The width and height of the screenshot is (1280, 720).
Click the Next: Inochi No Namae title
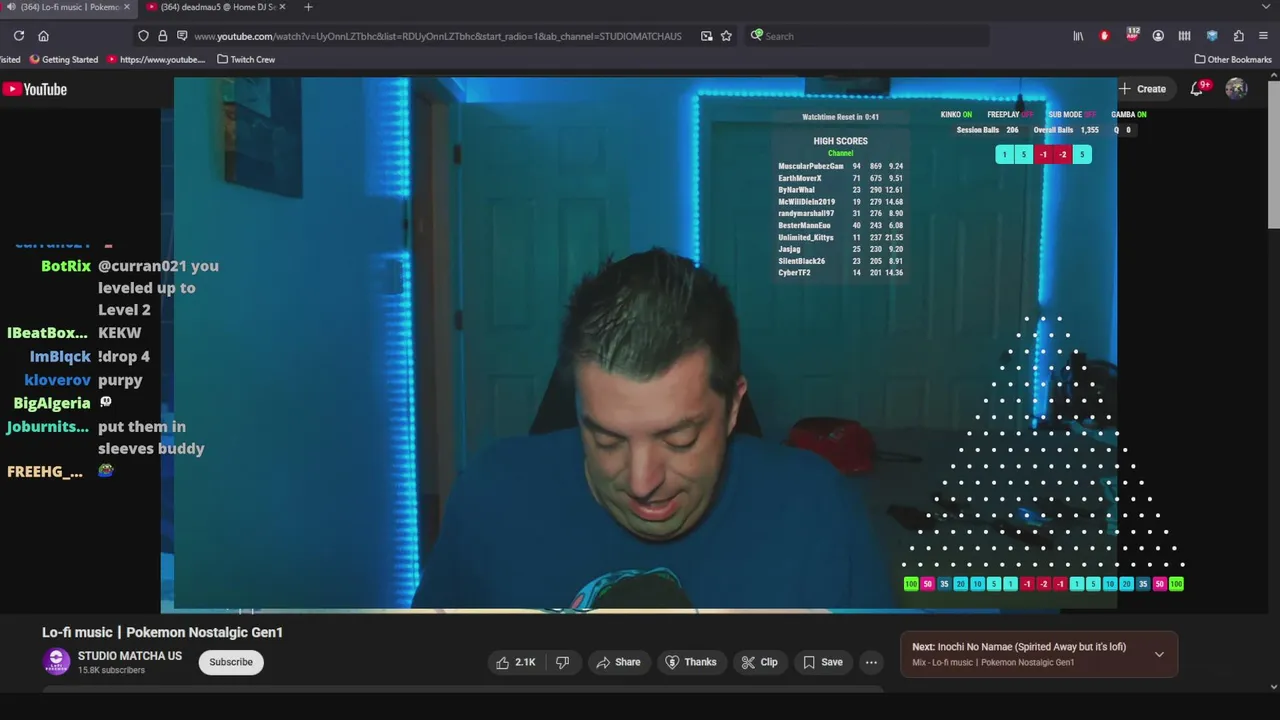(x=1019, y=647)
